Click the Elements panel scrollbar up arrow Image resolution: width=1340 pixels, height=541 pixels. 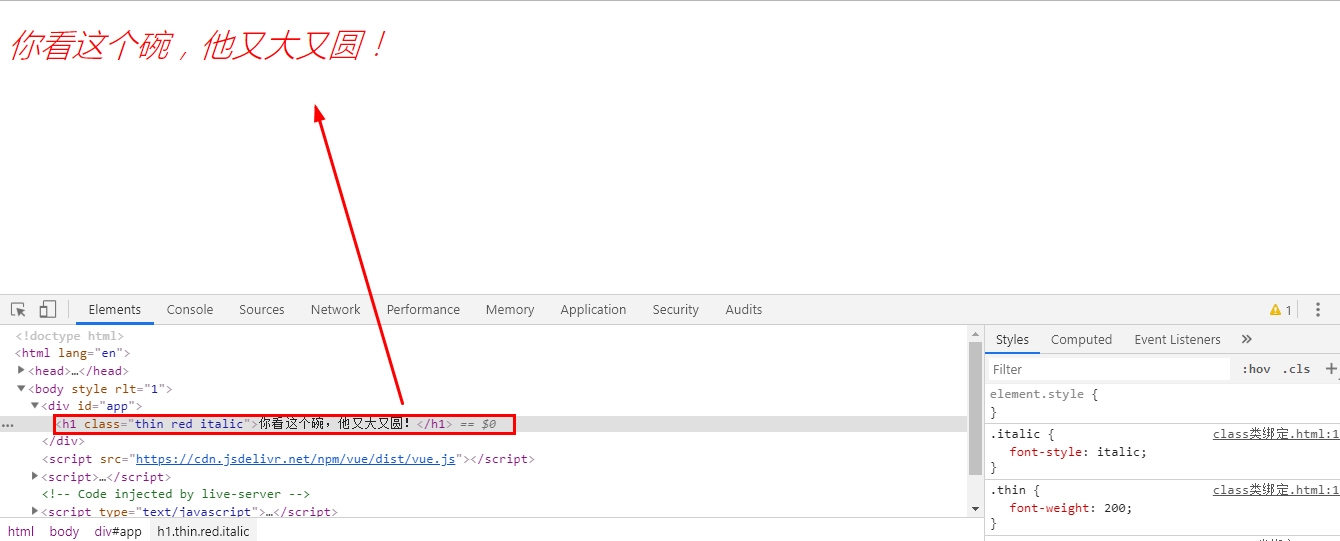(976, 333)
